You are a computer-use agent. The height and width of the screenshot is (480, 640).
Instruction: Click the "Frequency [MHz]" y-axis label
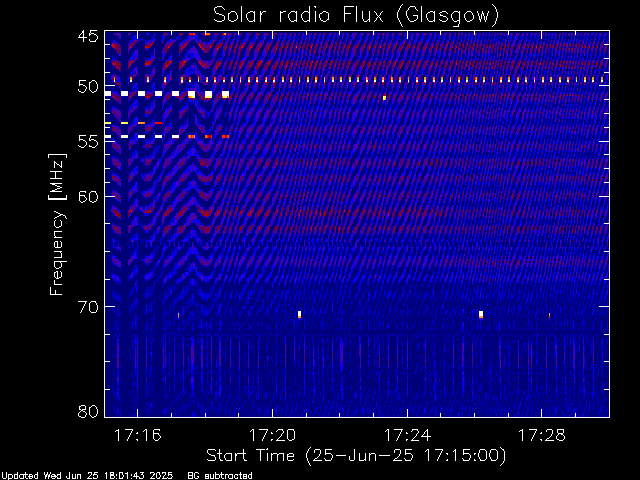58,224
